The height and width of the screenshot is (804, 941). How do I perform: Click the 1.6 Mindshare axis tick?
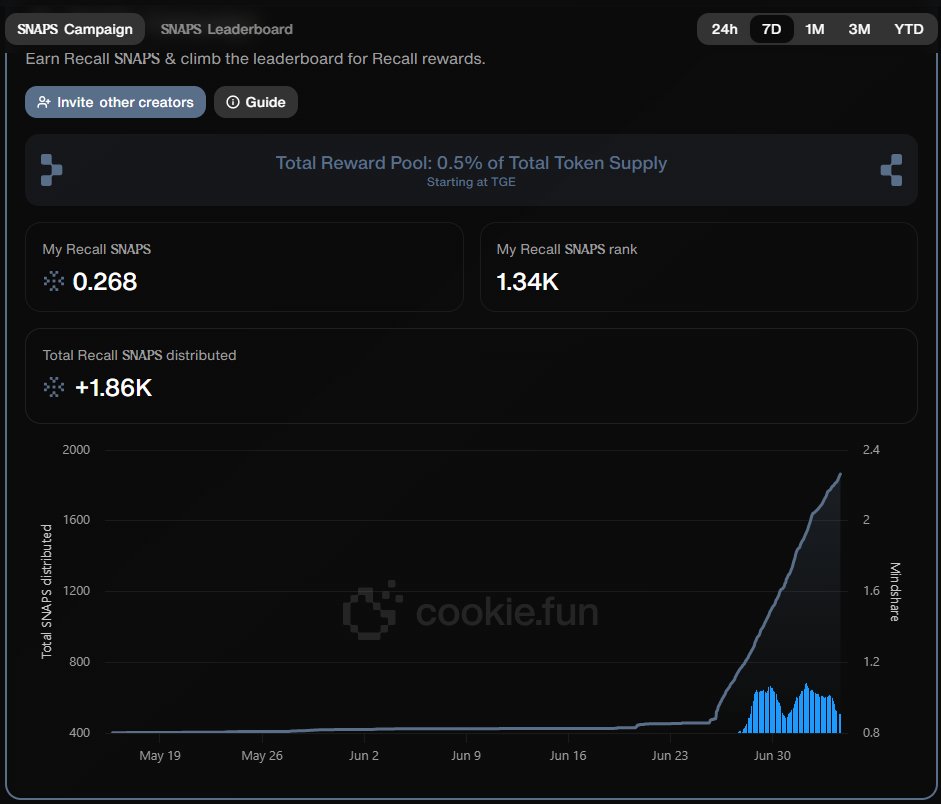click(871, 590)
